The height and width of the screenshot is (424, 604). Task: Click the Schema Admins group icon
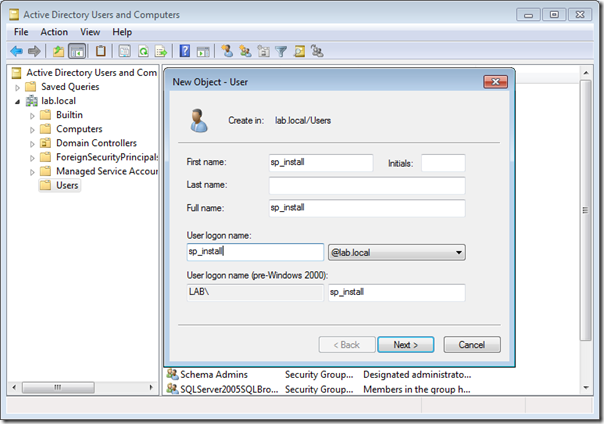coord(172,374)
